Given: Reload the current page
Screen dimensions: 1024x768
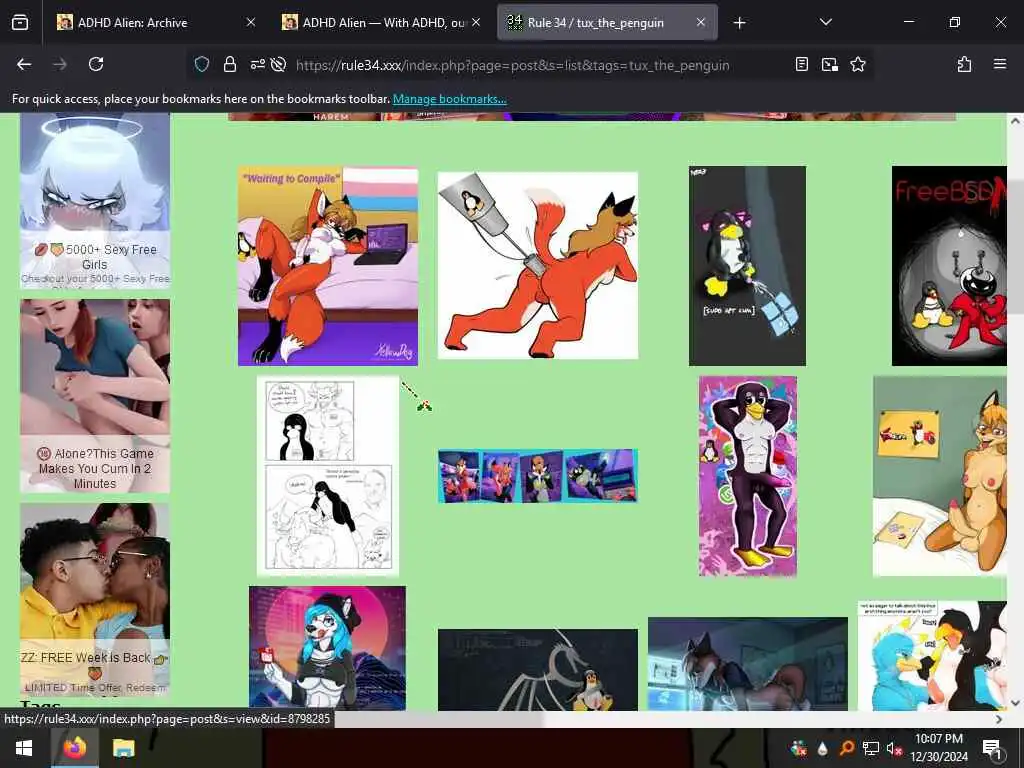Looking at the screenshot, I should 96,64.
